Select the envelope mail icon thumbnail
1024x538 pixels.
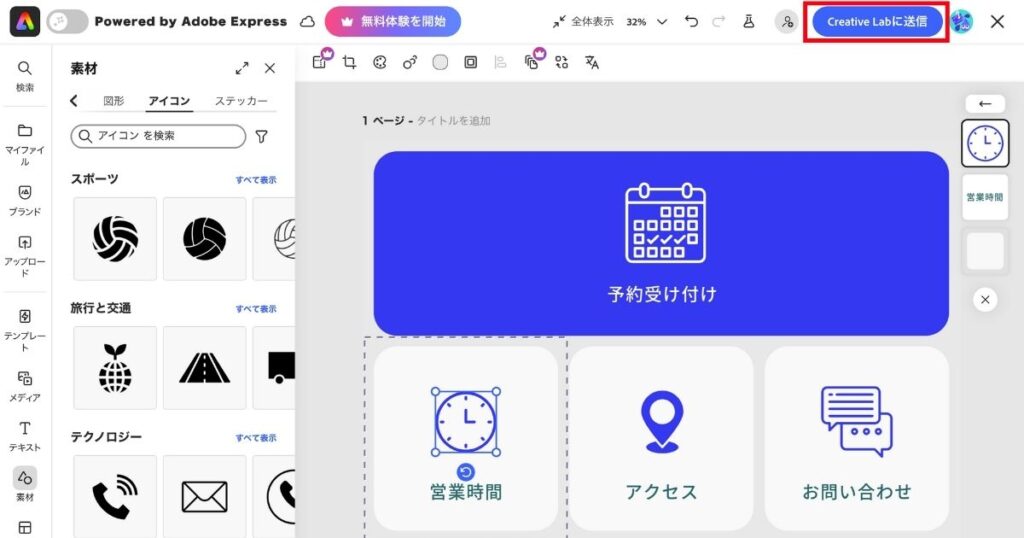point(204,496)
